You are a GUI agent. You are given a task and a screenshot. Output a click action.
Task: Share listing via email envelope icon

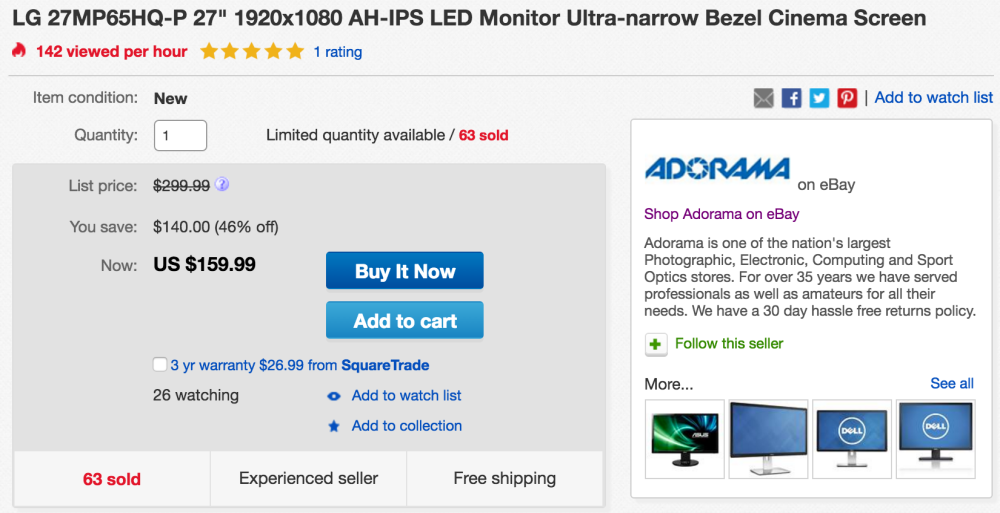tap(764, 98)
